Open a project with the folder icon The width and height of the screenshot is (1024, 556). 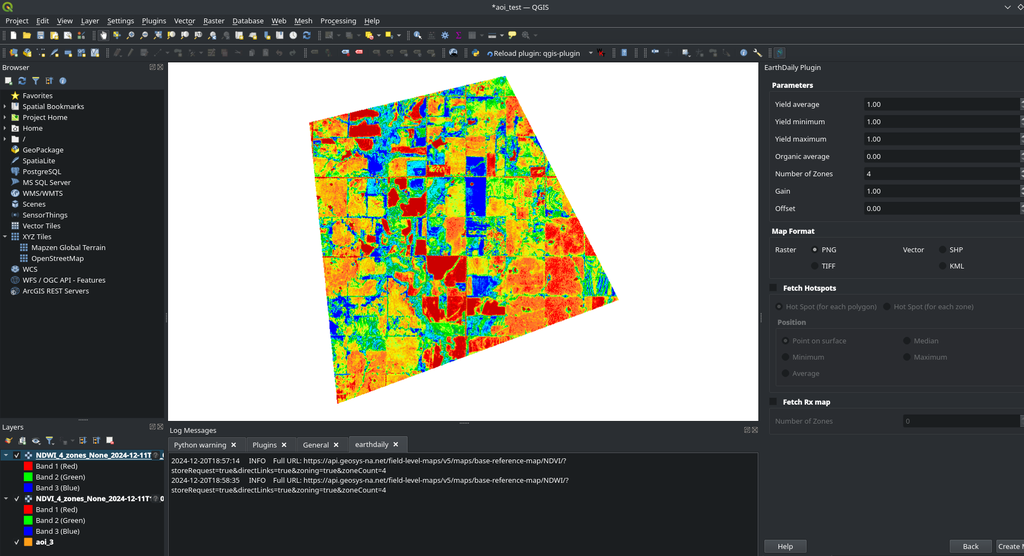(27, 35)
